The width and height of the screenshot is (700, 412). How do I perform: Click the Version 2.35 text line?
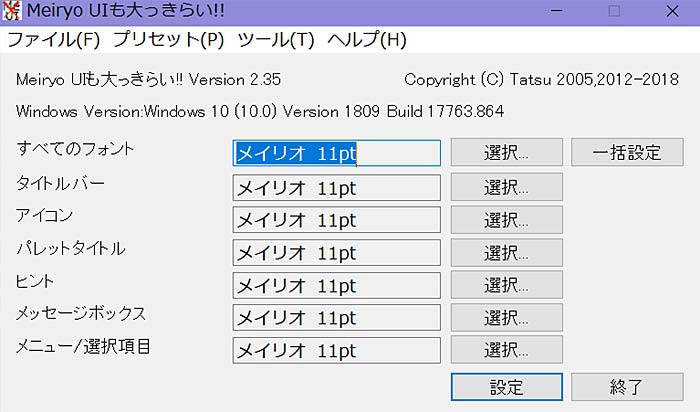click(x=149, y=80)
